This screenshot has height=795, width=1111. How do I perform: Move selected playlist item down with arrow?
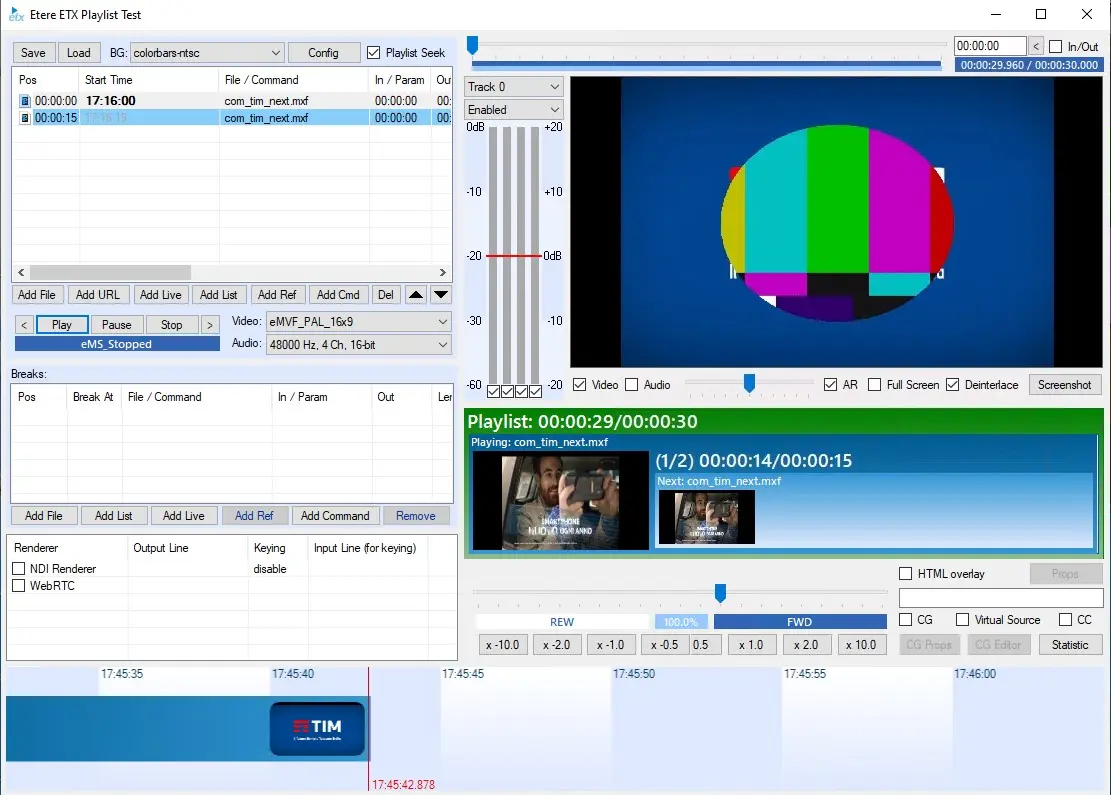(441, 295)
